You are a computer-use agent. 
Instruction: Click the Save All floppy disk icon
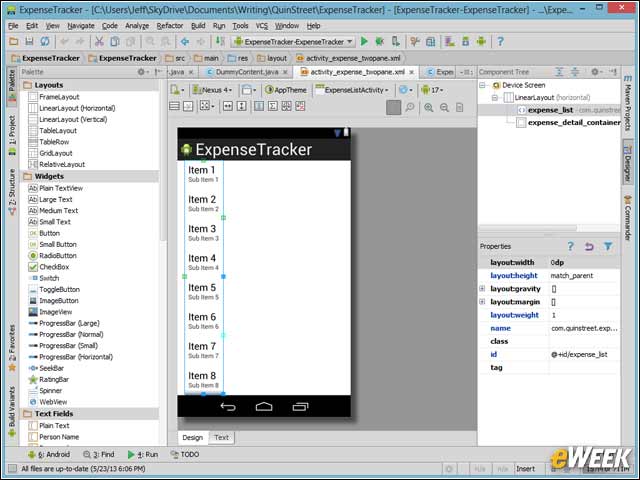[29, 42]
